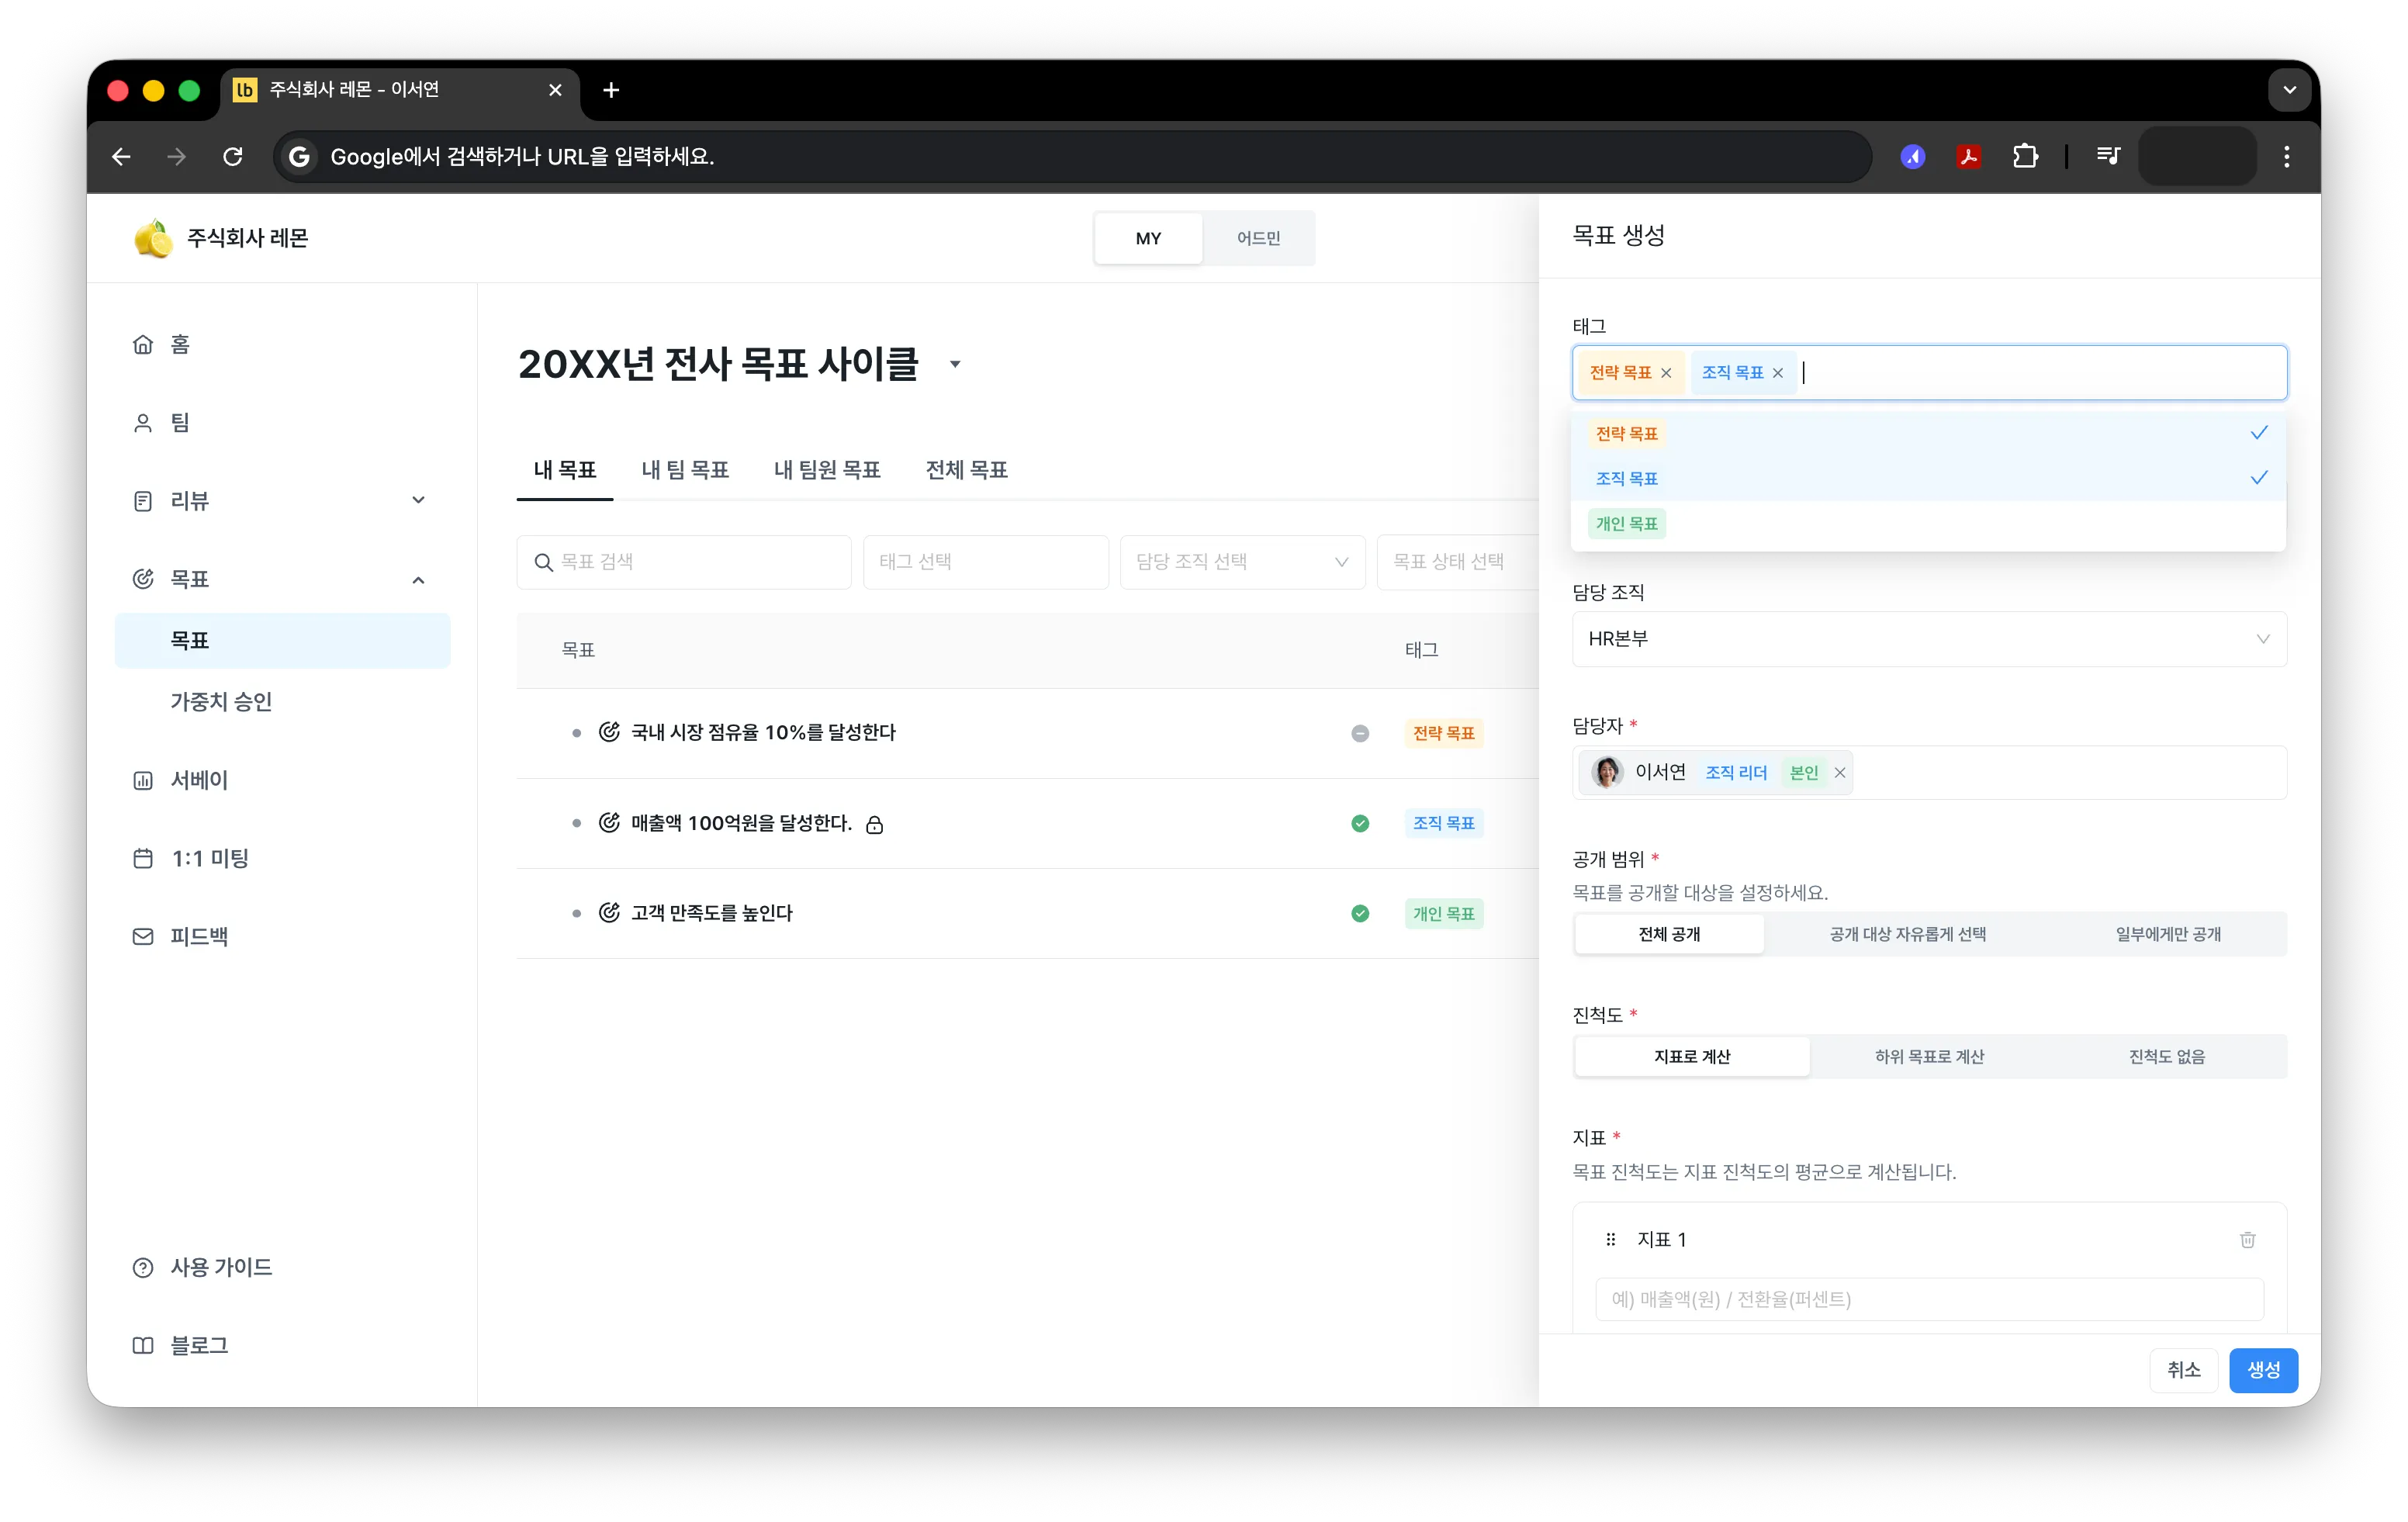Click the browser forward arrow
The image size is (2408, 1522).
[177, 156]
